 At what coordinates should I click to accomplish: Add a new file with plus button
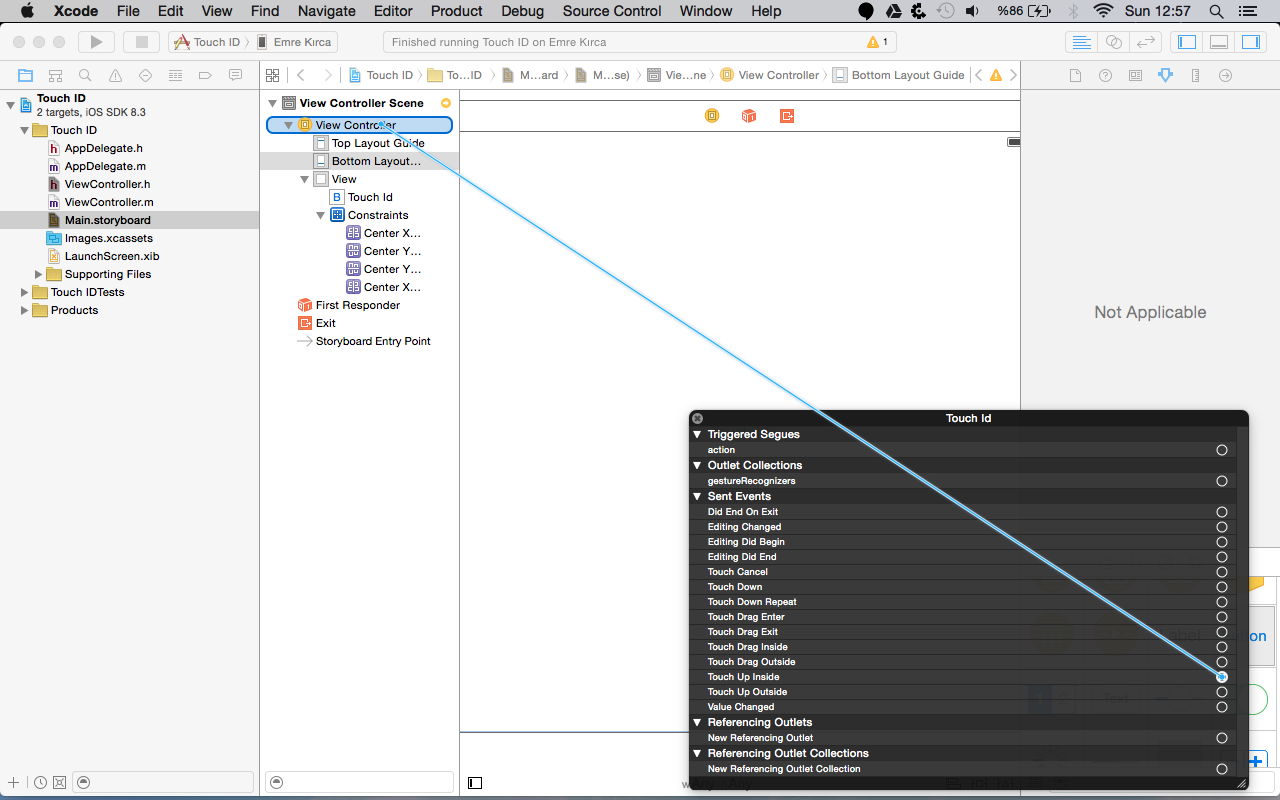point(13,782)
